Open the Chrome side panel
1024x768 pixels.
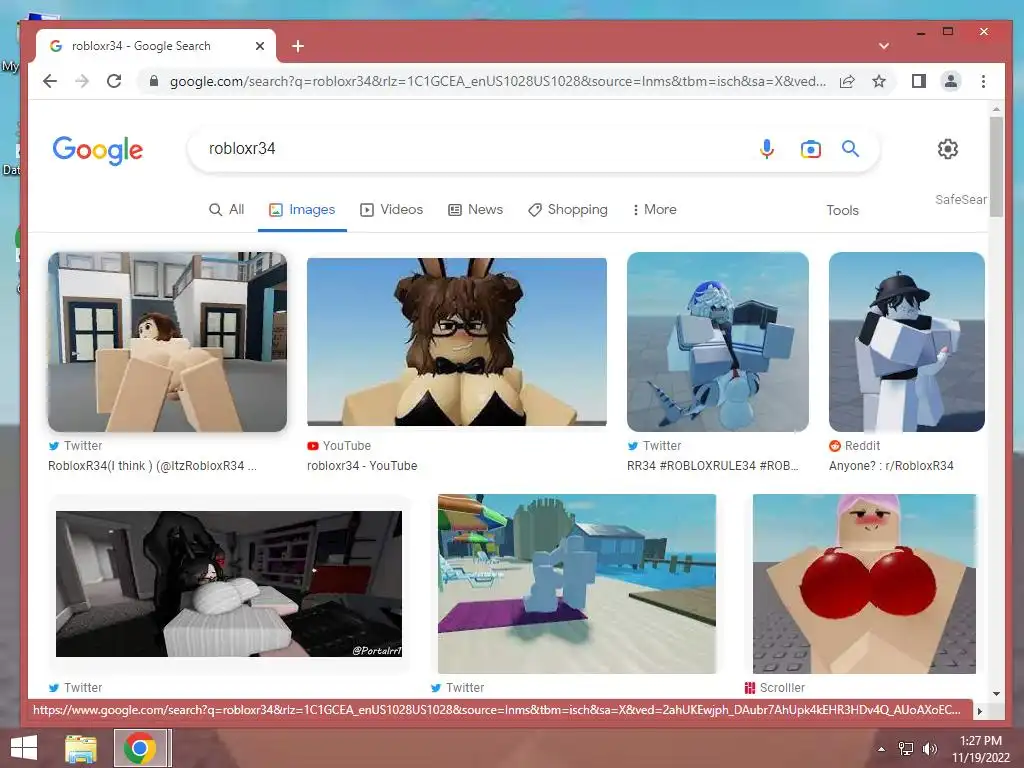click(919, 81)
